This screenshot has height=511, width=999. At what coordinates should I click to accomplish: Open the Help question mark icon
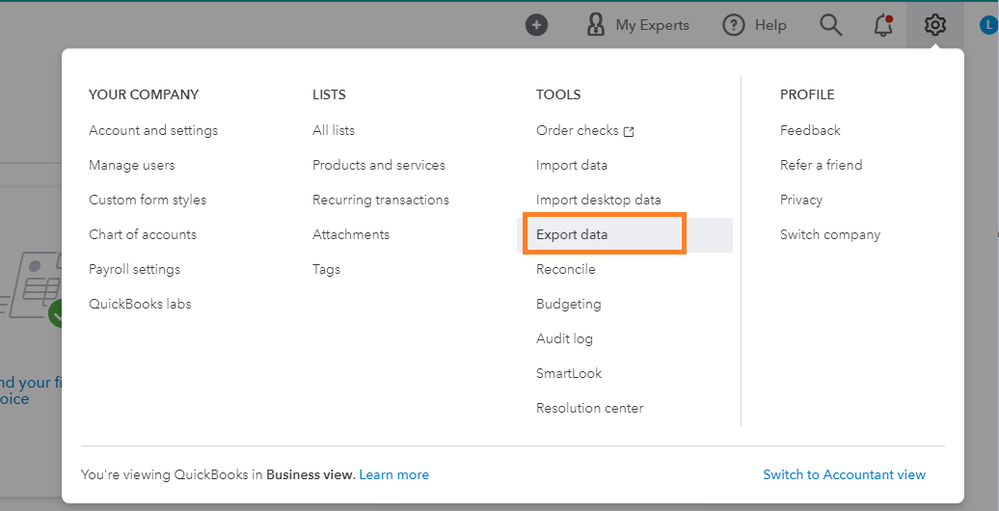734,25
